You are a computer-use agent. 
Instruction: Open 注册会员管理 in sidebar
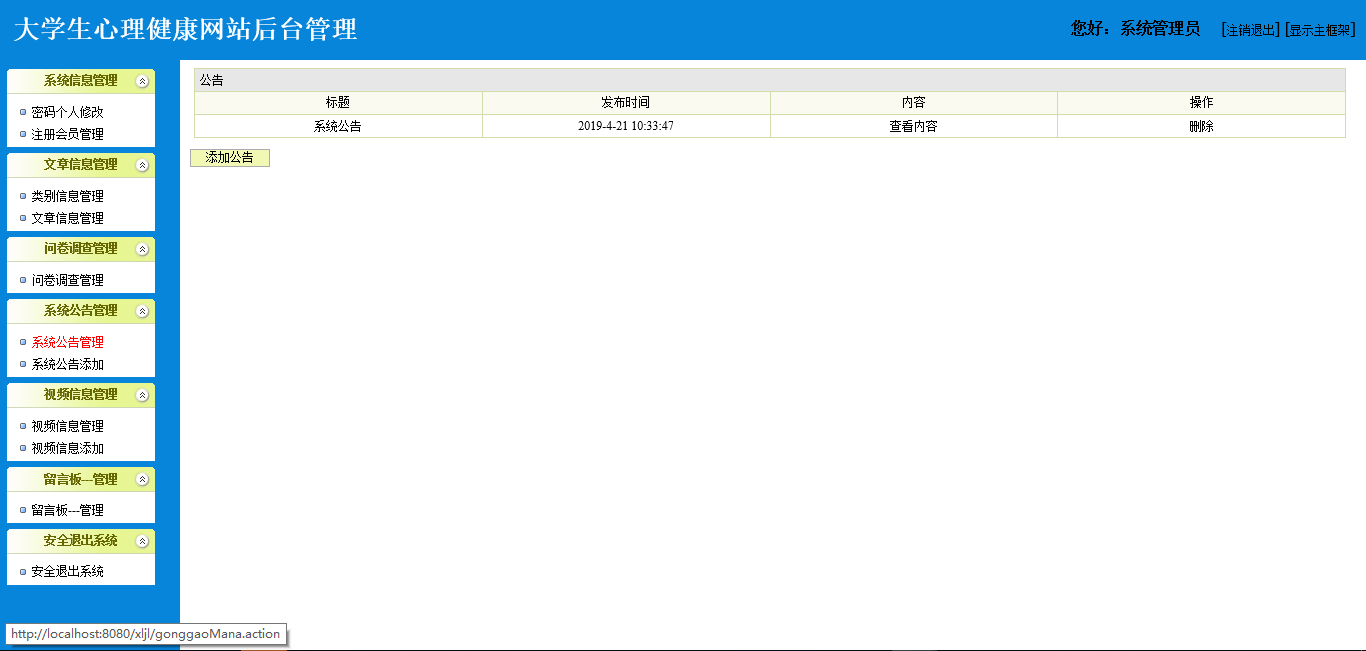67,134
